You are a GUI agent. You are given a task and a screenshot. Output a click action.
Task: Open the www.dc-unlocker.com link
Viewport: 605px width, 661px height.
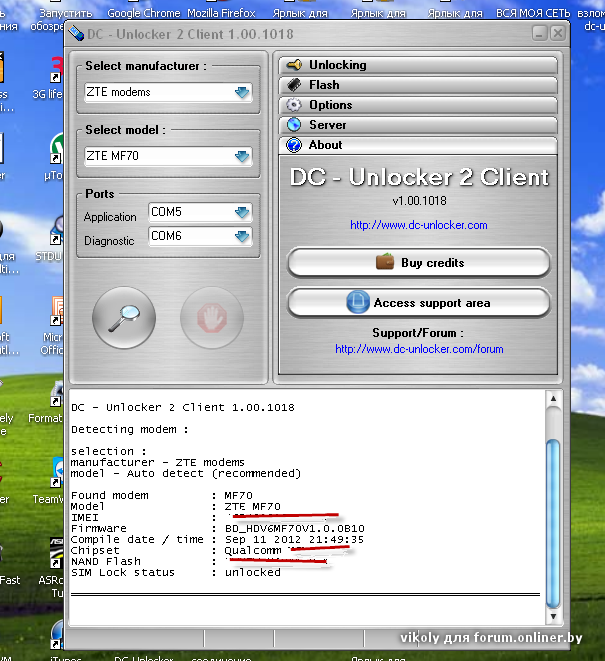(419, 225)
